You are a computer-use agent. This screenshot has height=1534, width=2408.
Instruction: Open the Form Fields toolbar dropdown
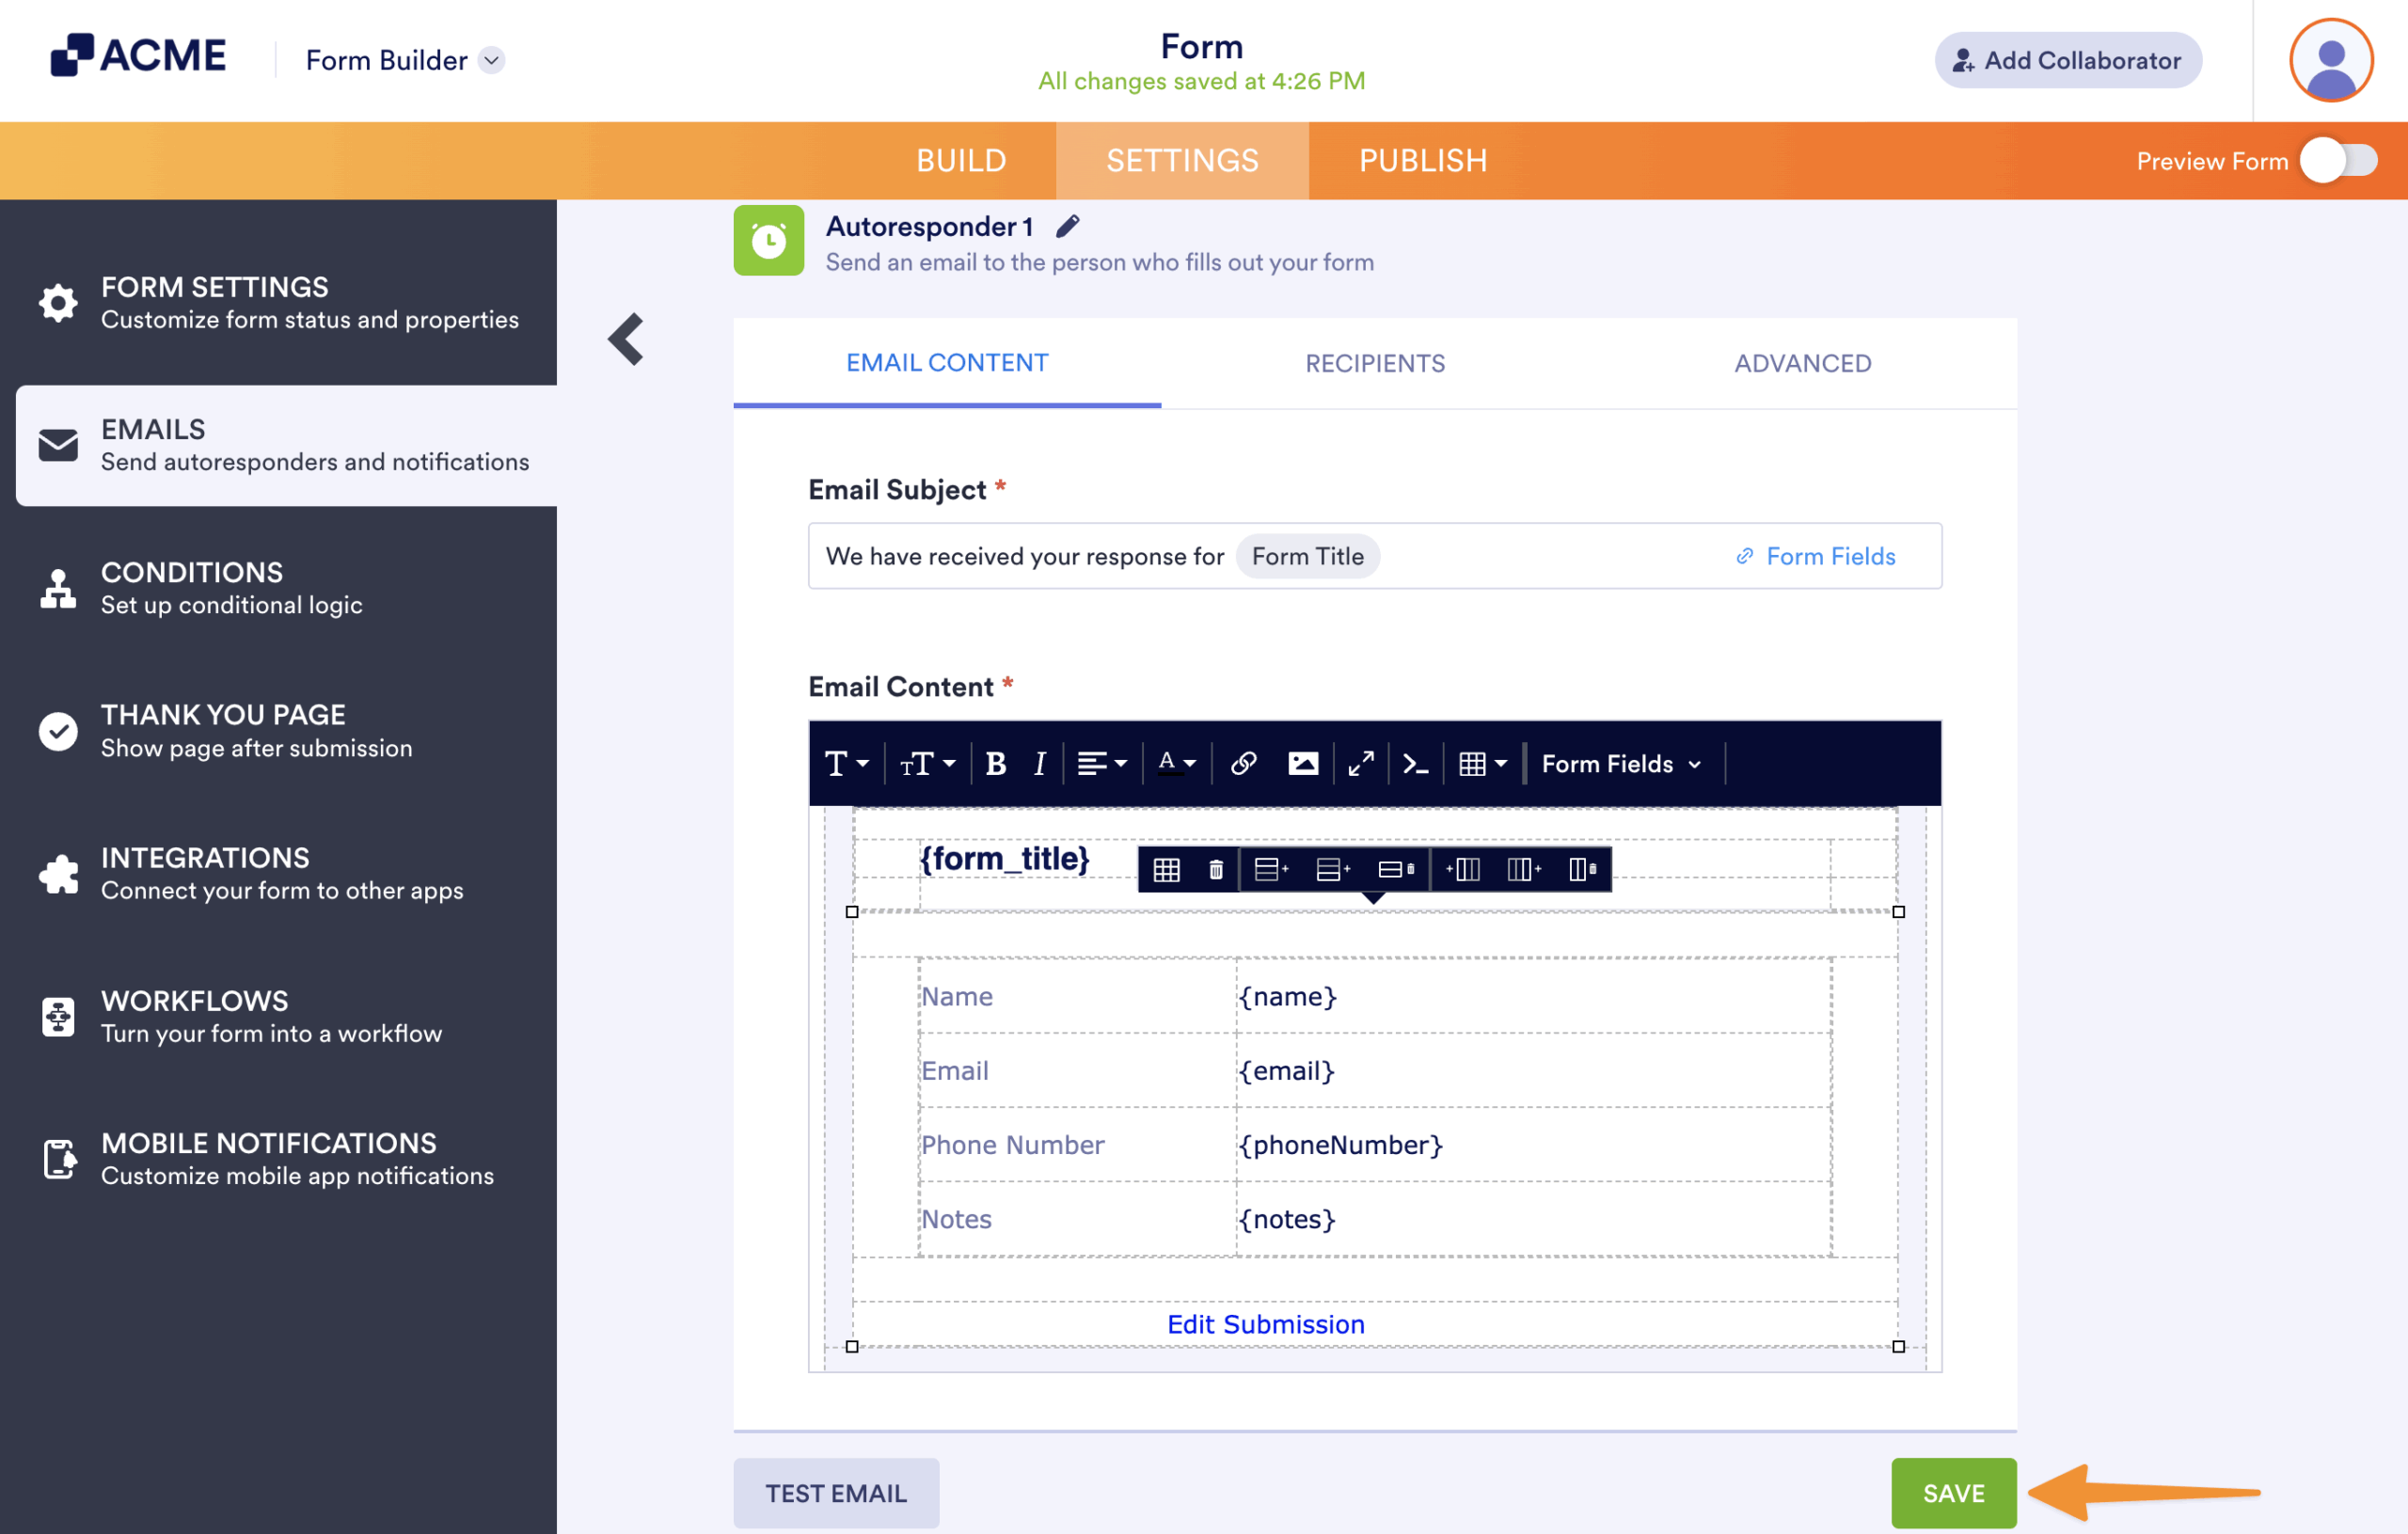tap(1621, 764)
